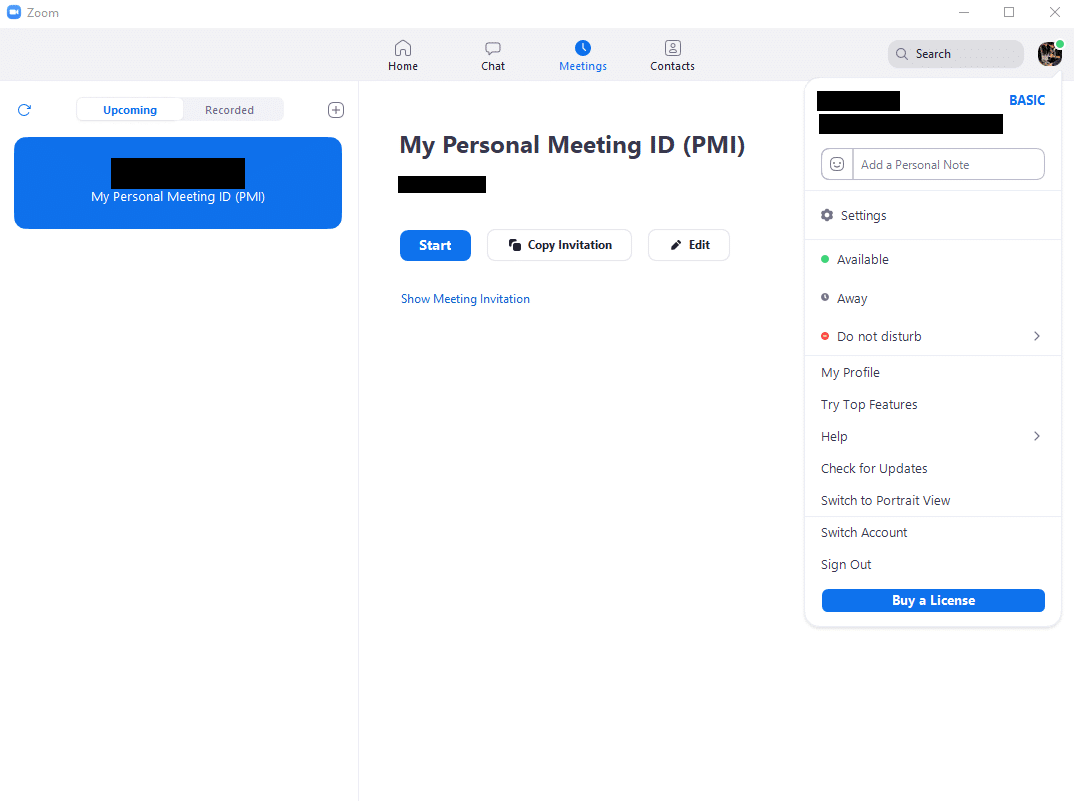Screen dimensions: 1074x801
Task: Set status to Away
Action: tap(852, 298)
